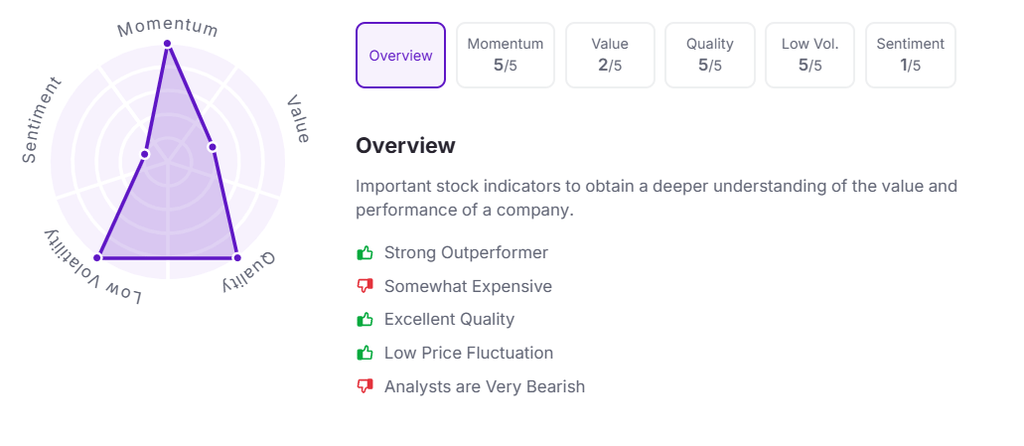Screen dimensions: 1024x446
Task: Click thumbs-up icon beside Strong Outperformer
Action: (x=365, y=253)
